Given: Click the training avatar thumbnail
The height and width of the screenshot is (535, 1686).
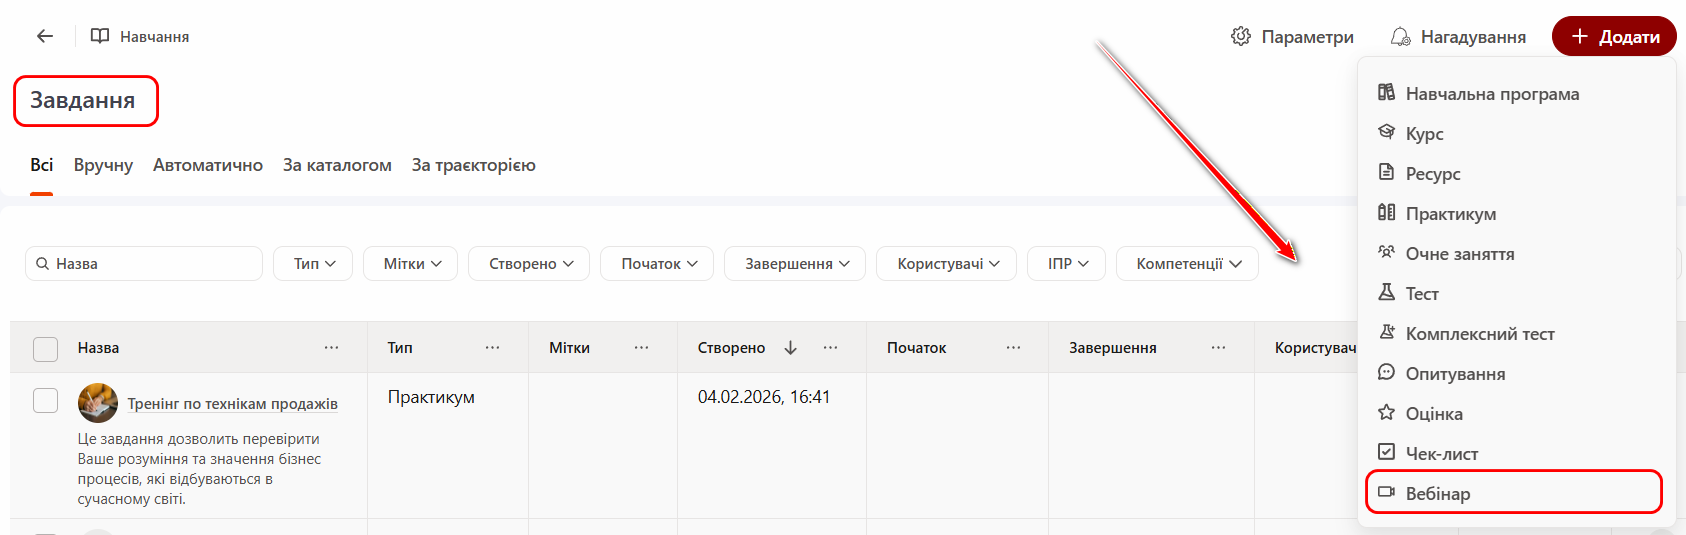Looking at the screenshot, I should pos(98,403).
